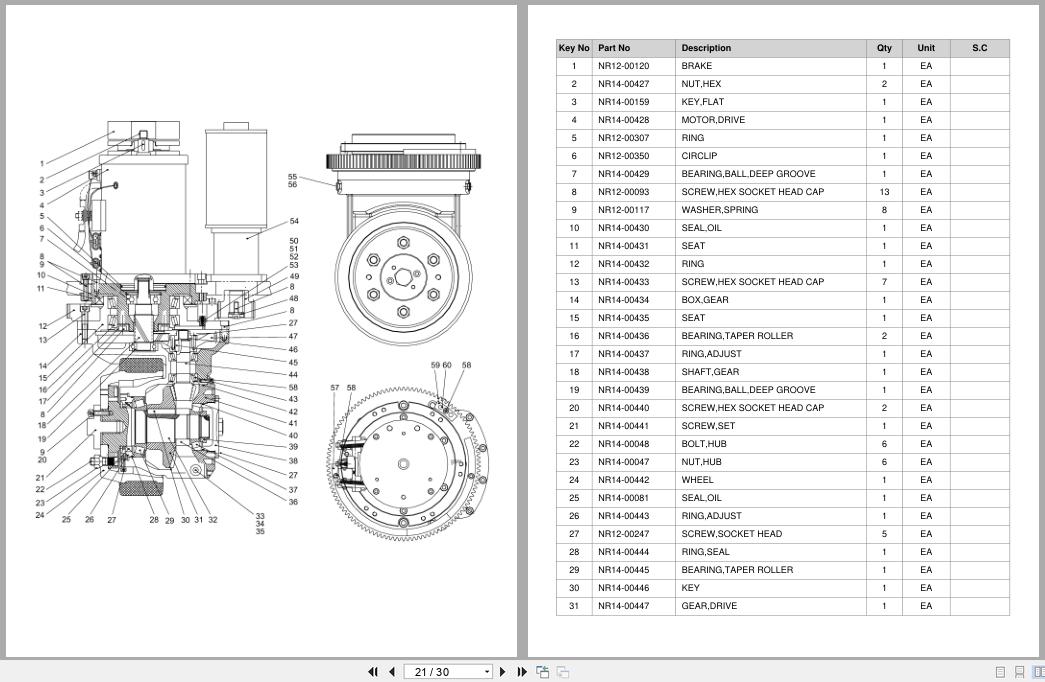Image resolution: width=1045 pixels, height=682 pixels.
Task: Select part number NR12-00120 for BRAKE
Action: [x=623, y=66]
